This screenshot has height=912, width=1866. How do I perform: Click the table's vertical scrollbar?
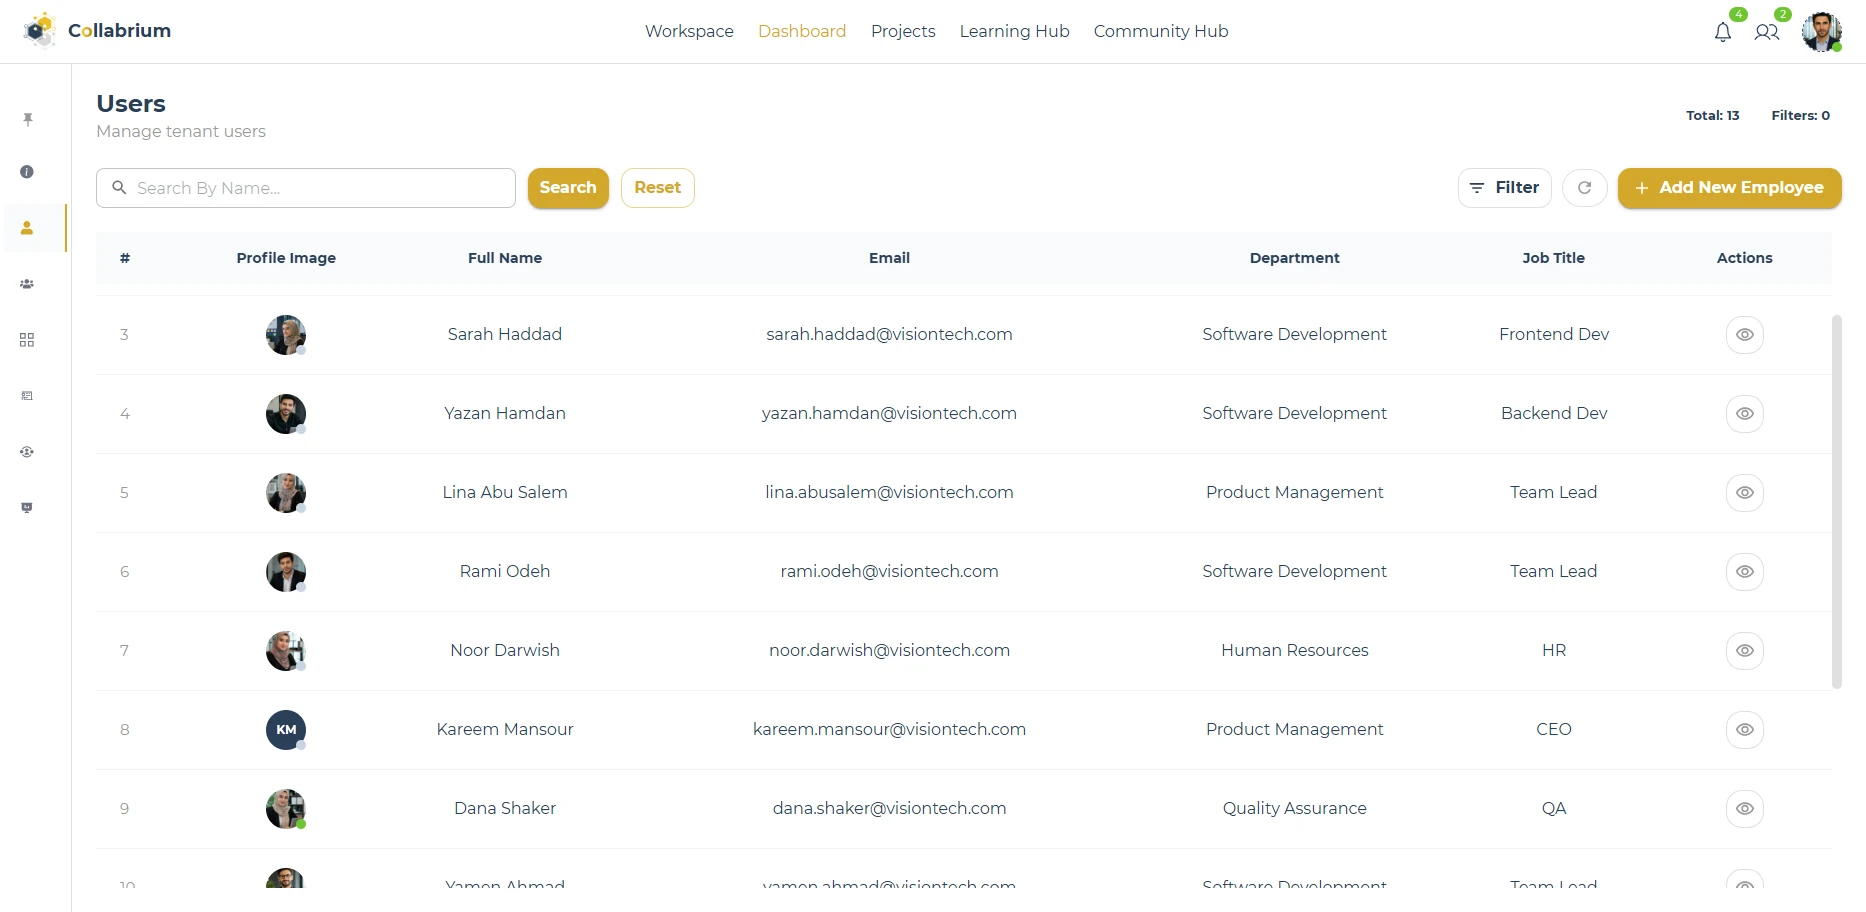pos(1836,502)
